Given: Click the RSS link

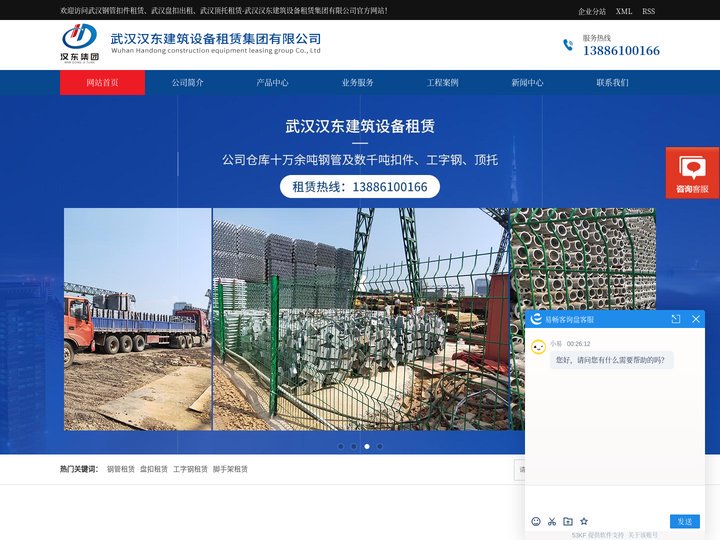Looking at the screenshot, I should (x=648, y=11).
